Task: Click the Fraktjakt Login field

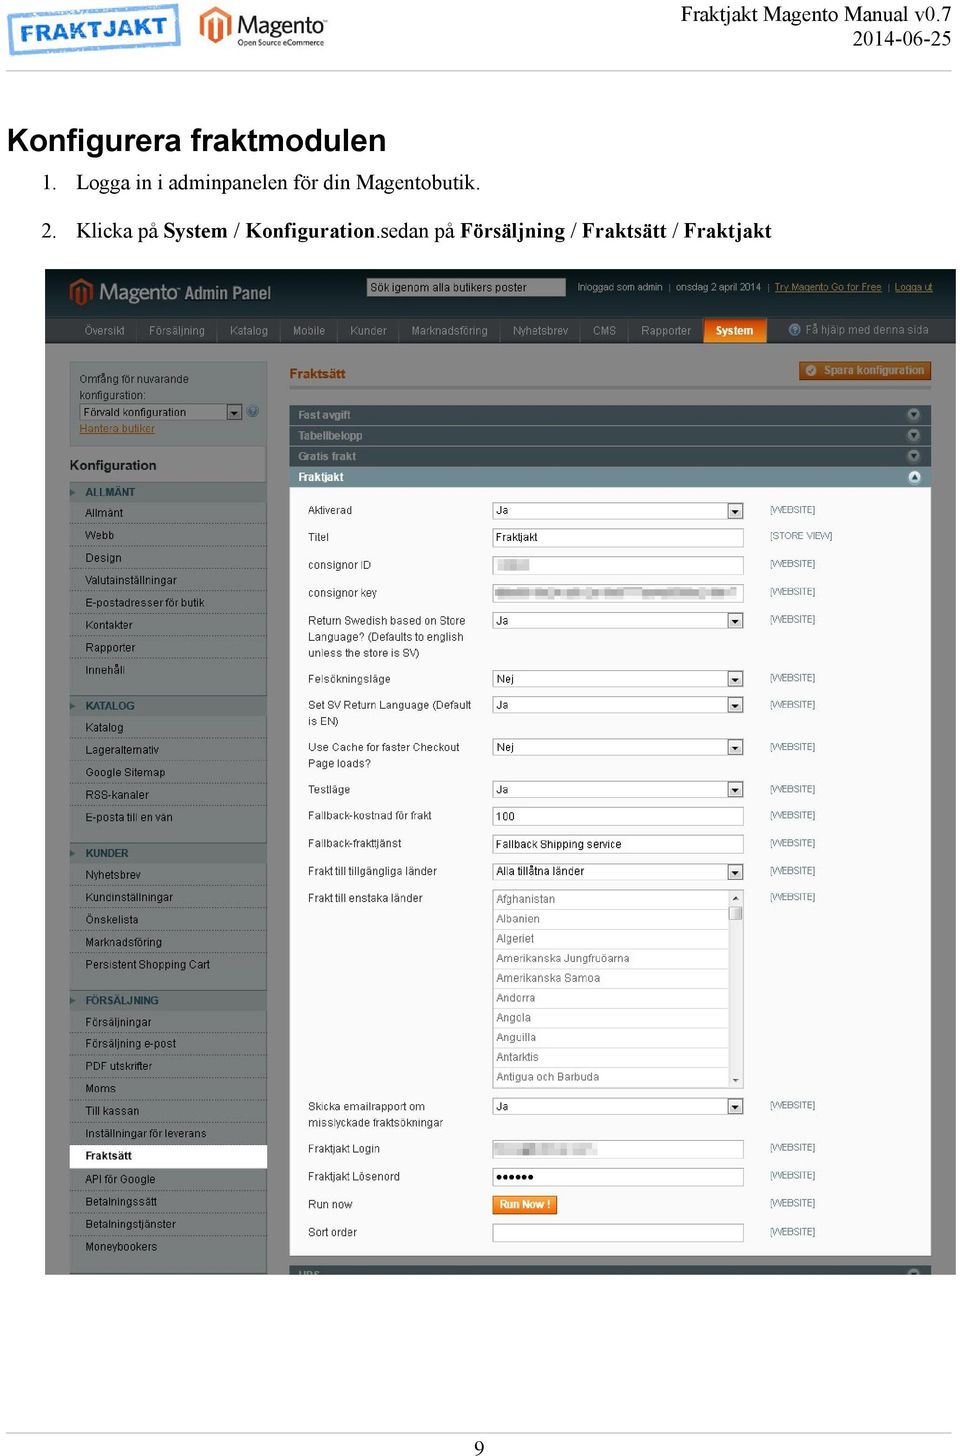Action: 618,1149
